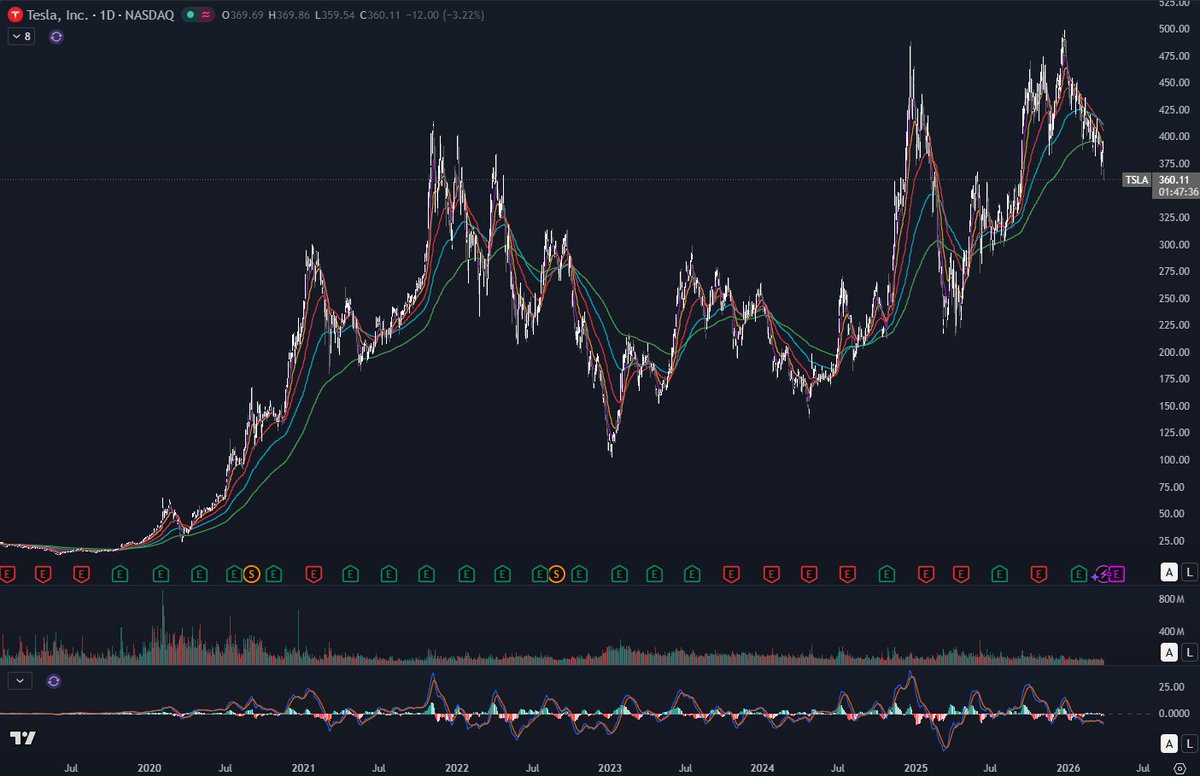The width and height of the screenshot is (1200, 776).
Task: Click the 400.00 price axis label
Action: tap(1173, 136)
